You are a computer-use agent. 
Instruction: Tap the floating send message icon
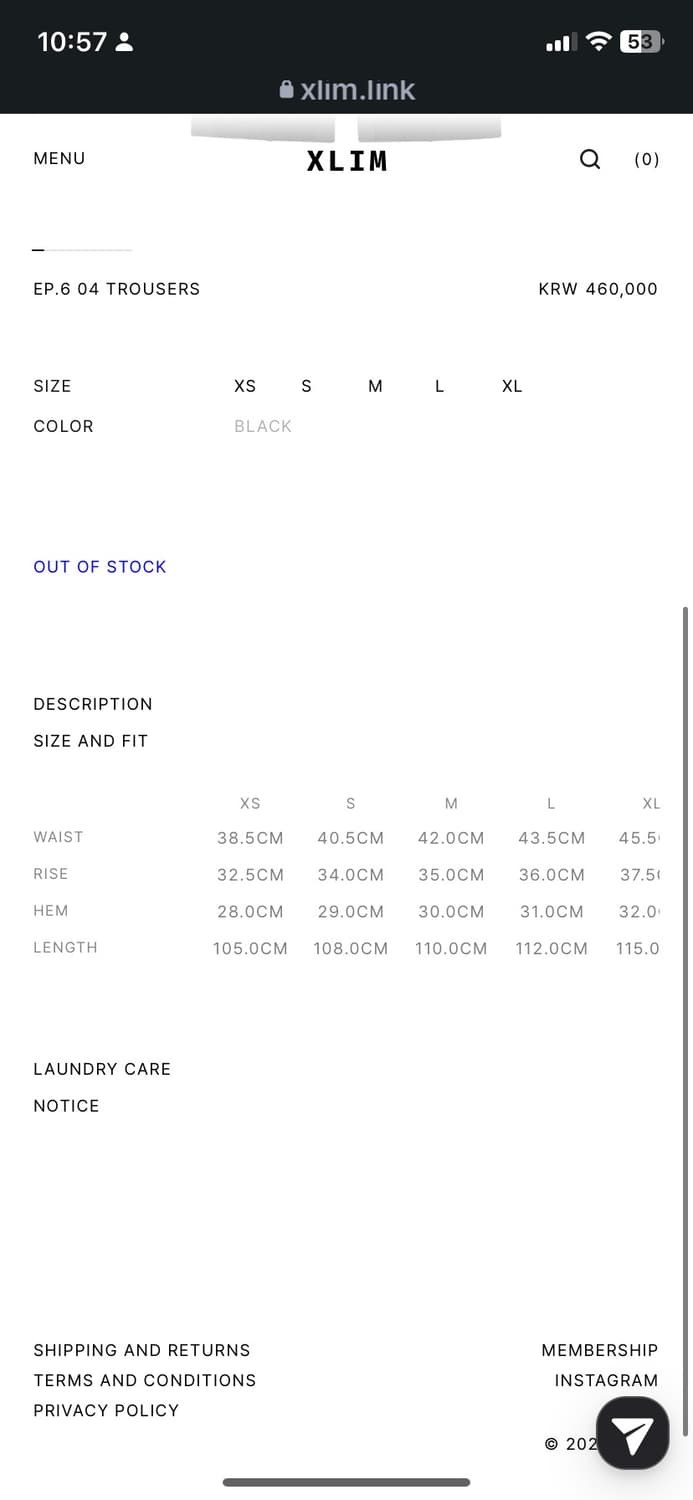(x=632, y=1434)
